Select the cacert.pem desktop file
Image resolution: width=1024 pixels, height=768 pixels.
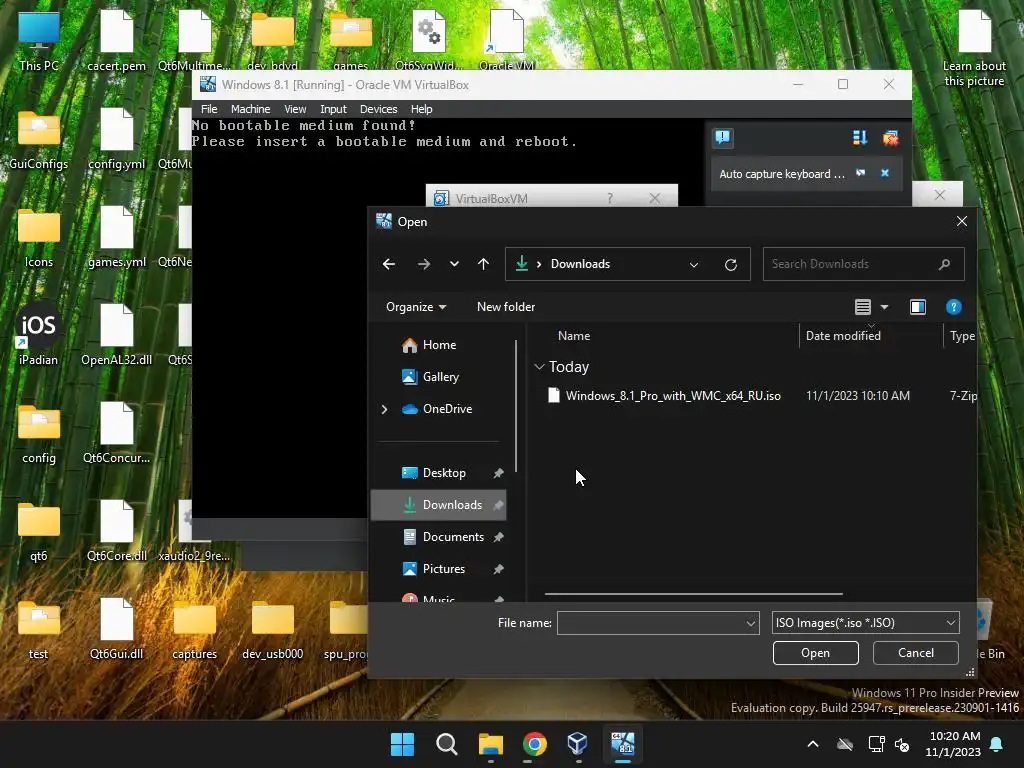116,41
